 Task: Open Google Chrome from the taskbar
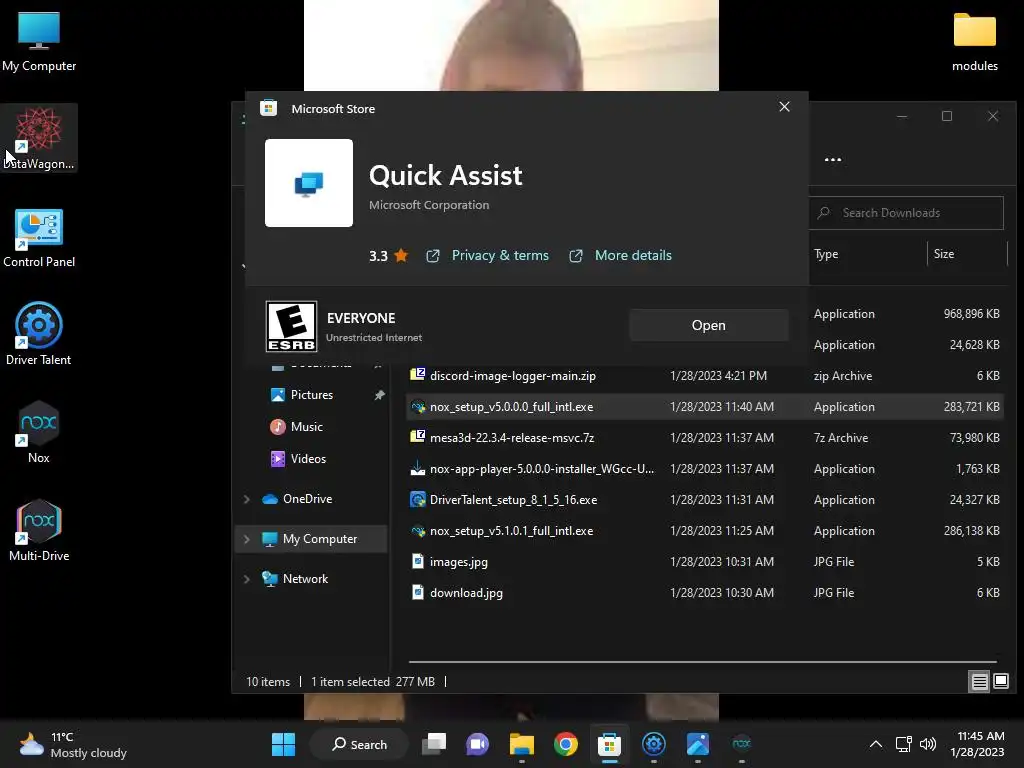point(566,744)
